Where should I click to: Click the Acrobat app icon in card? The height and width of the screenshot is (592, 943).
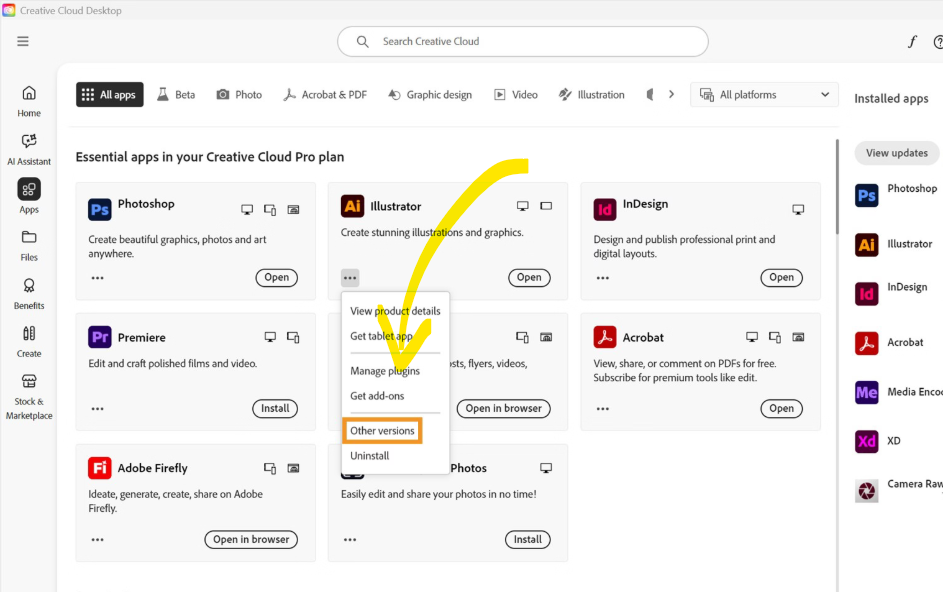tap(605, 337)
